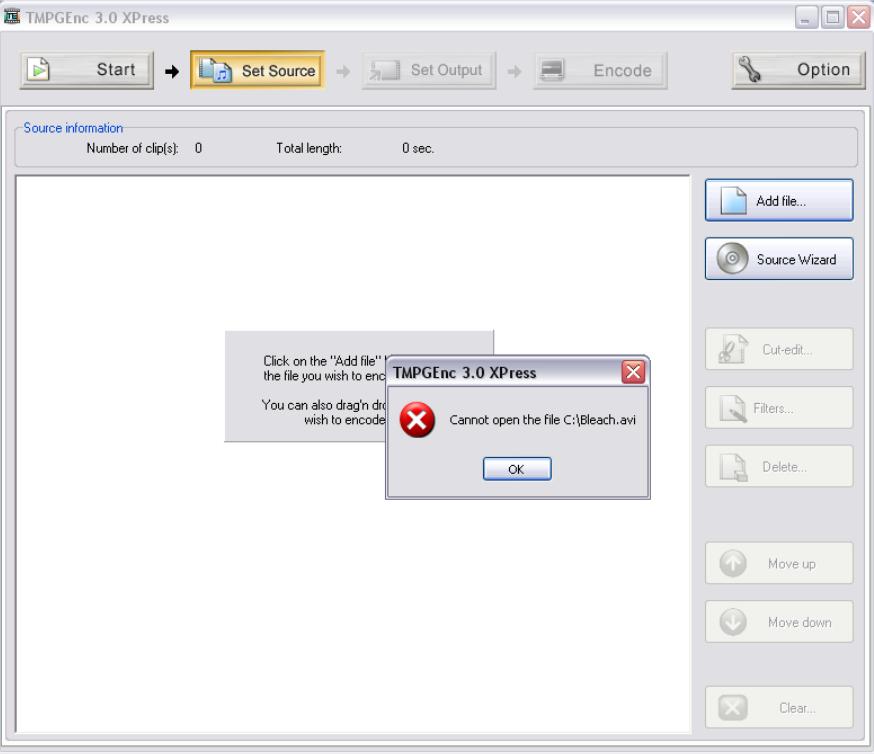
Task: Click the TMPGEnc app icon in title bar
Action: pyautogui.click(x=12, y=17)
